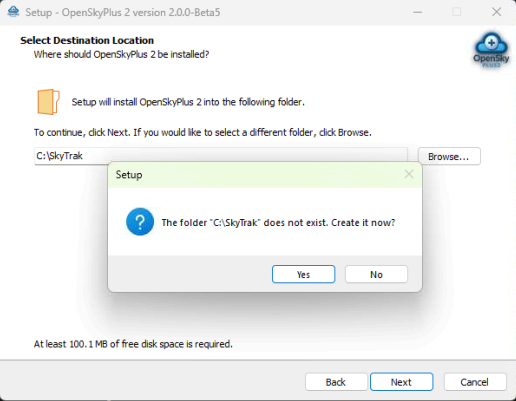516x401 pixels.
Task: Minimize the Setup installer window
Action: [x=418, y=12]
